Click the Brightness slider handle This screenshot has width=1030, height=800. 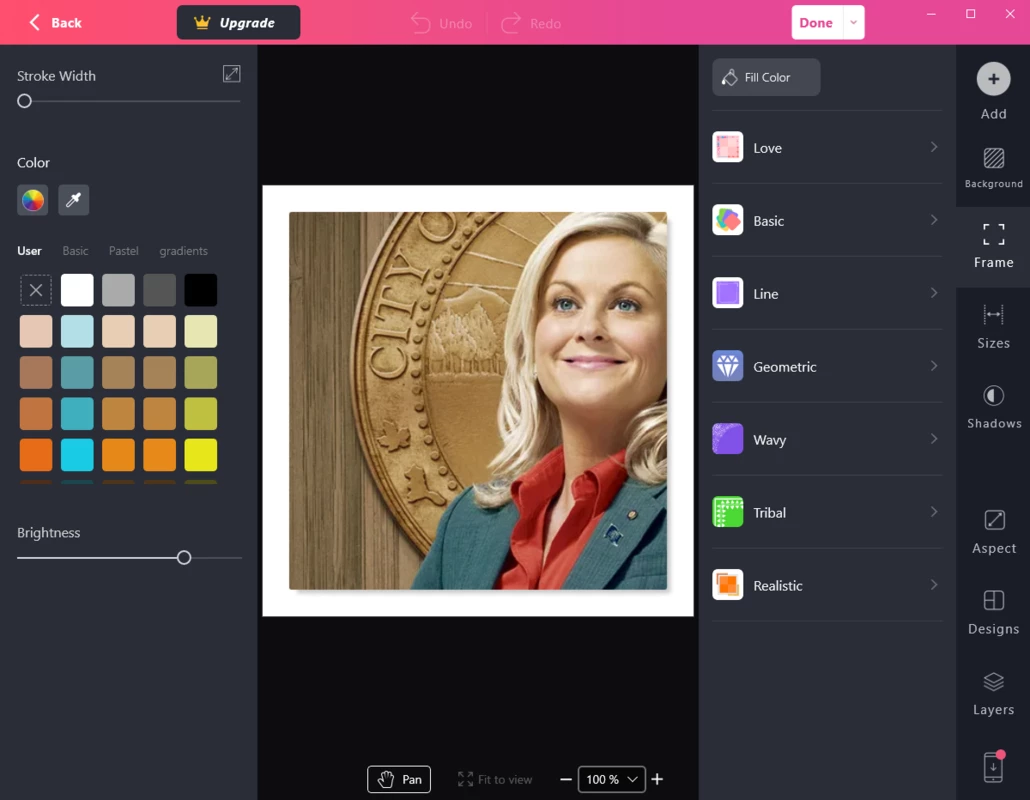pos(184,558)
